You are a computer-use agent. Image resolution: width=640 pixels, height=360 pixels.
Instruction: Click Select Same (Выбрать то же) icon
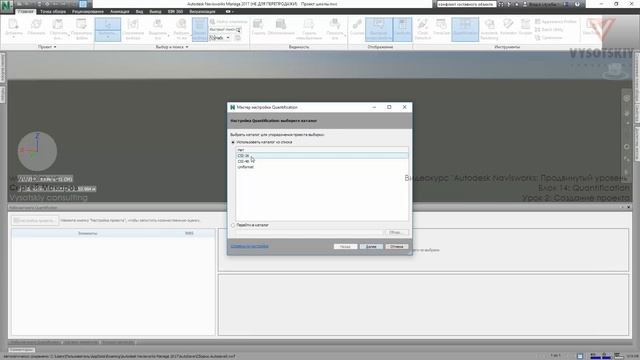pos(181,25)
